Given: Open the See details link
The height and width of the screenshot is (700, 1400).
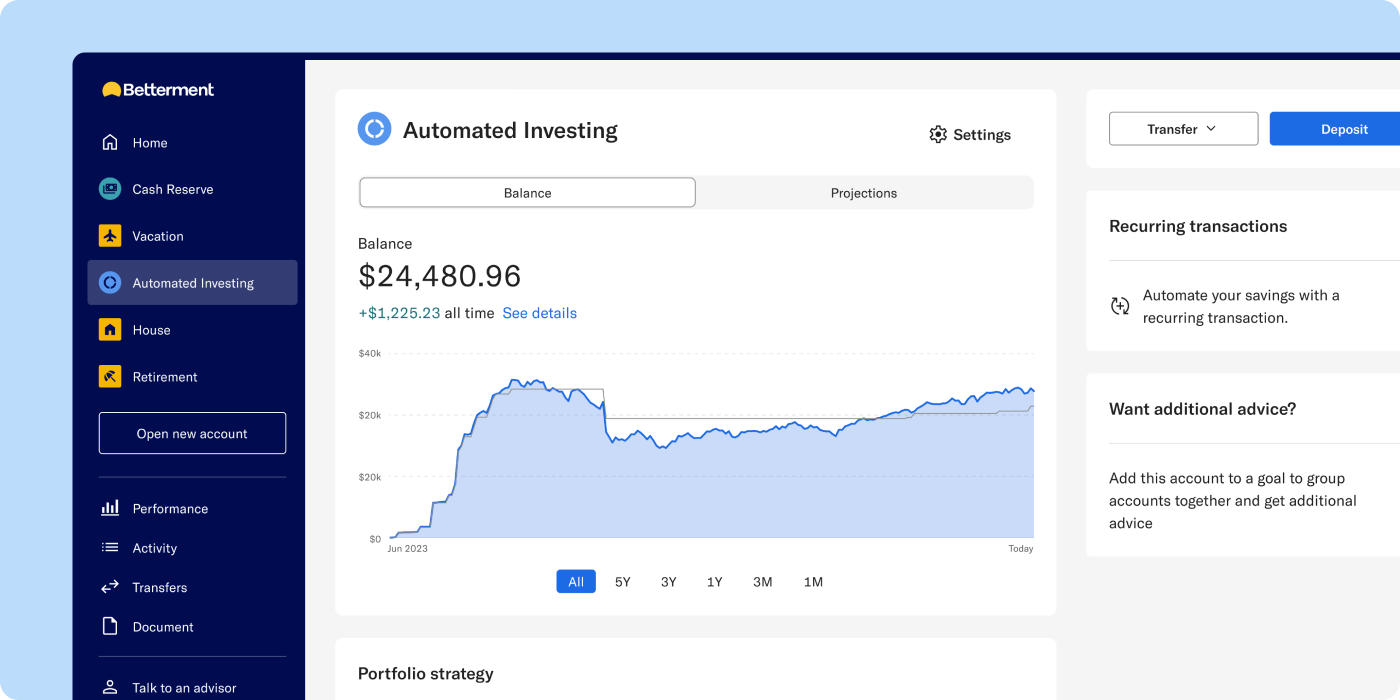Looking at the screenshot, I should (x=539, y=313).
